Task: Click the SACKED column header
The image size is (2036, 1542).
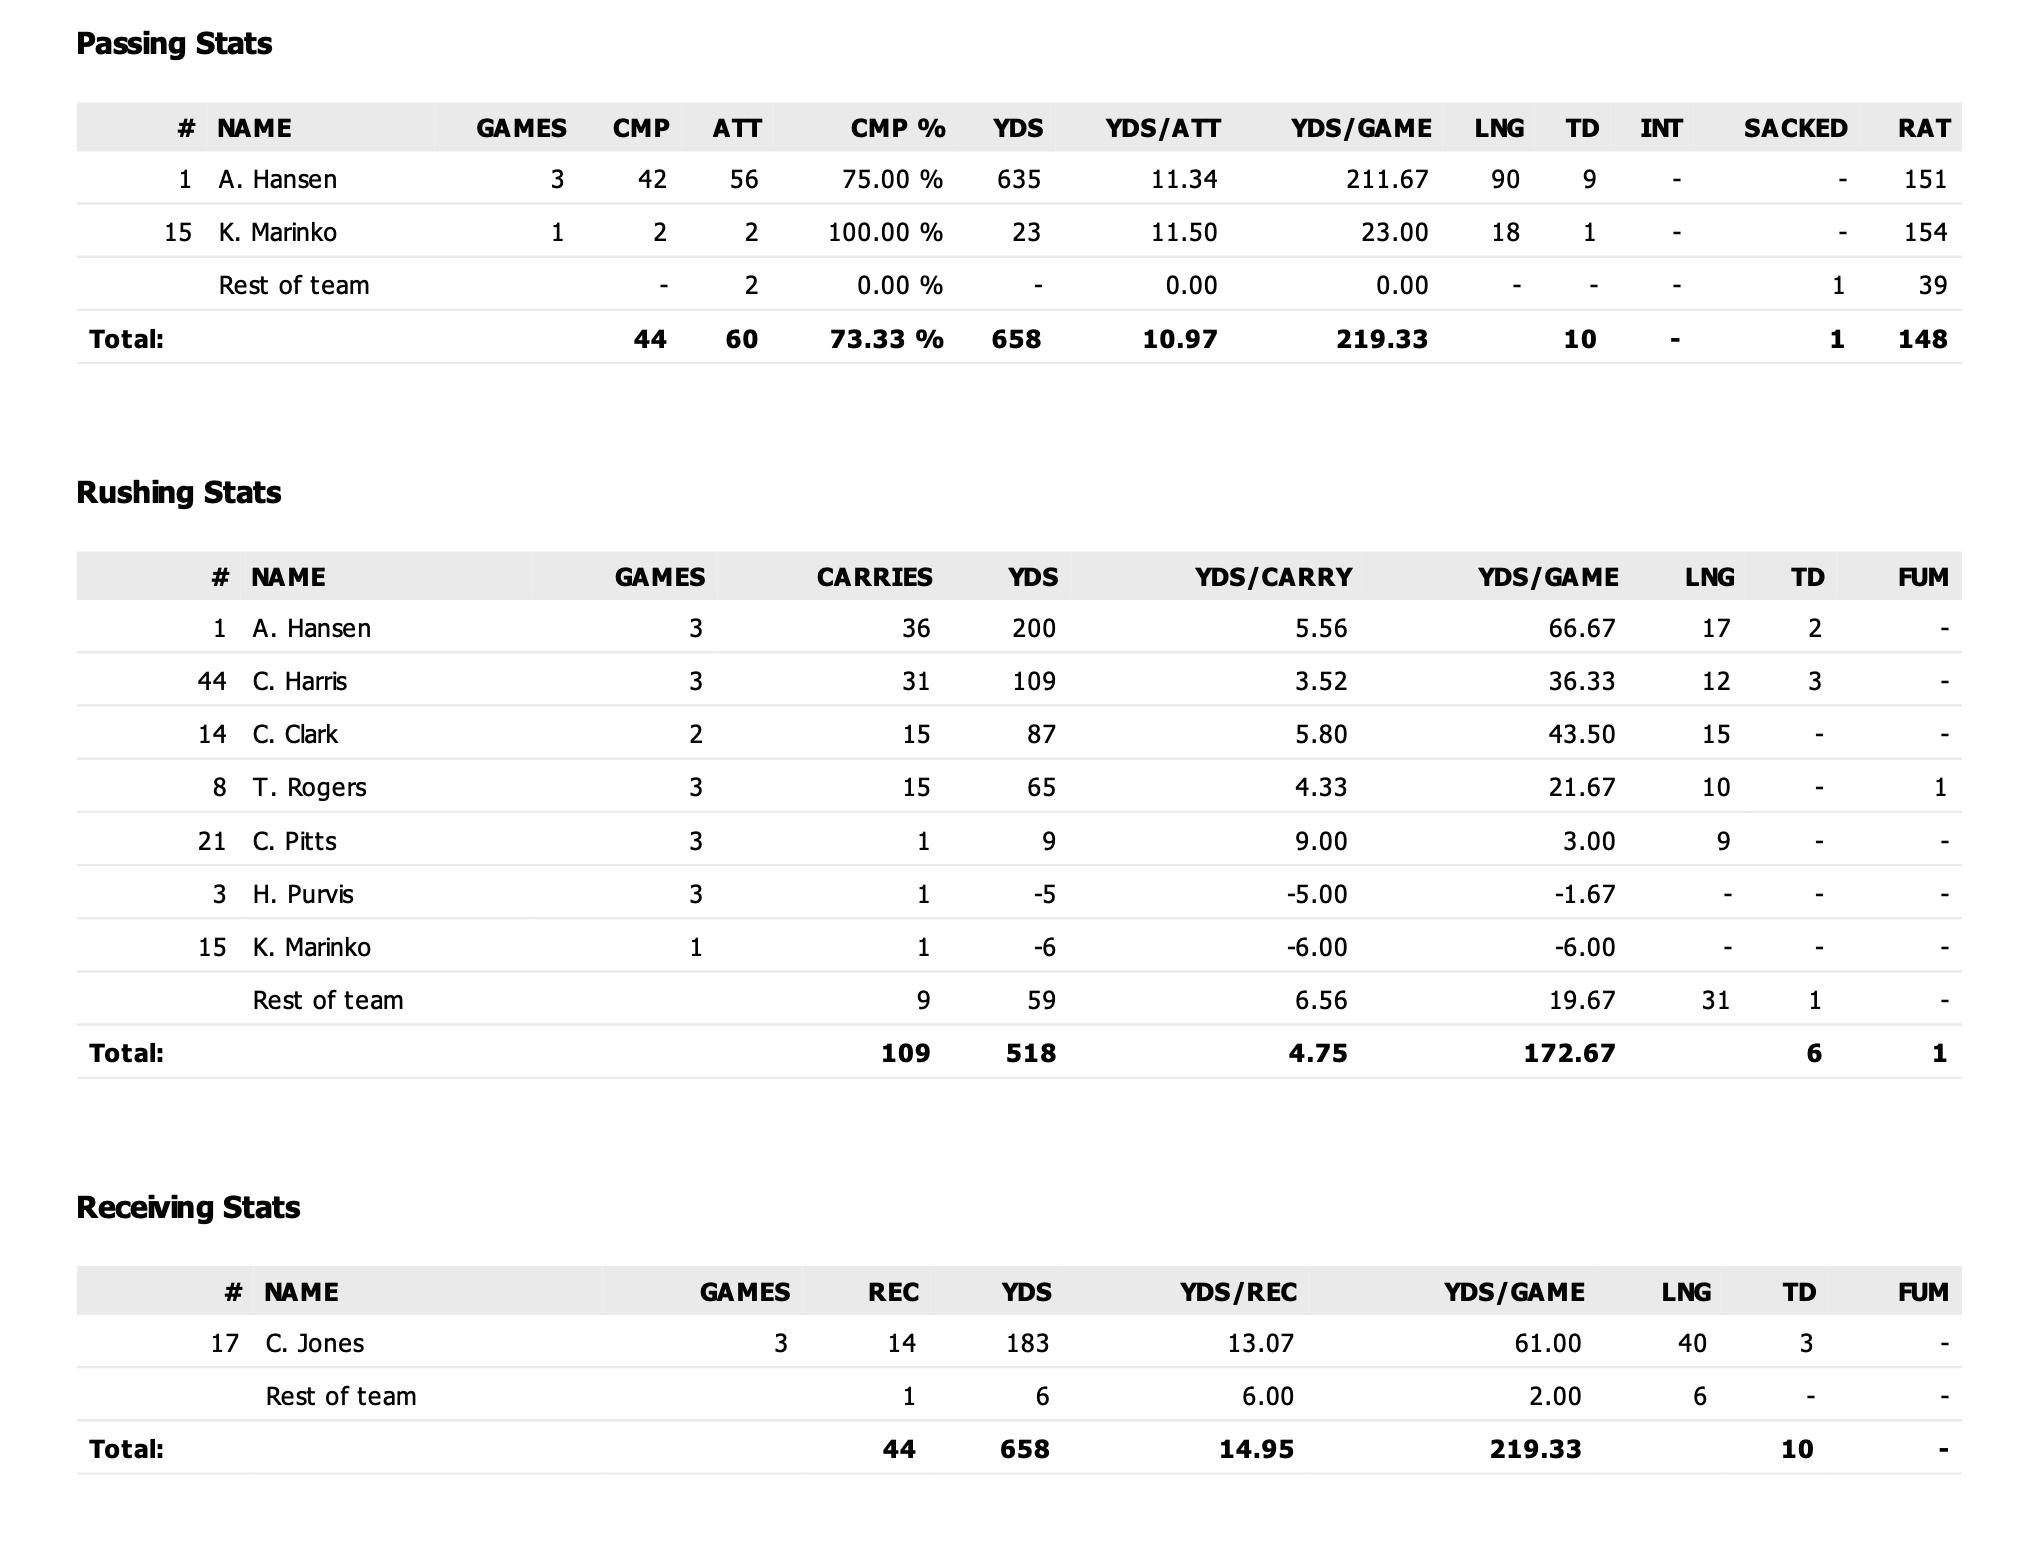Action: (1795, 128)
